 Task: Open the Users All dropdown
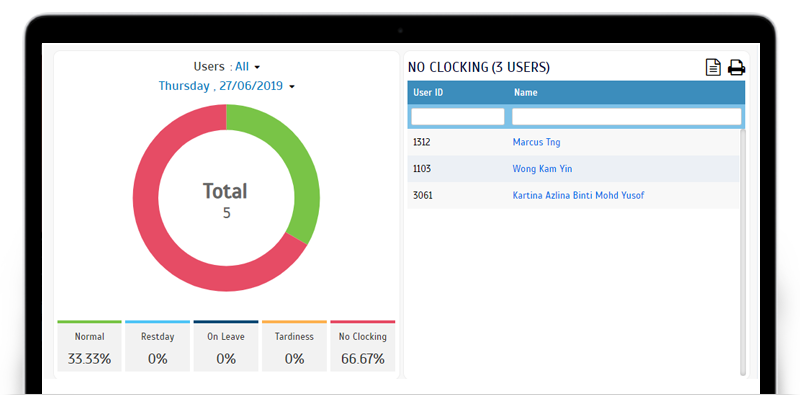tap(247, 67)
